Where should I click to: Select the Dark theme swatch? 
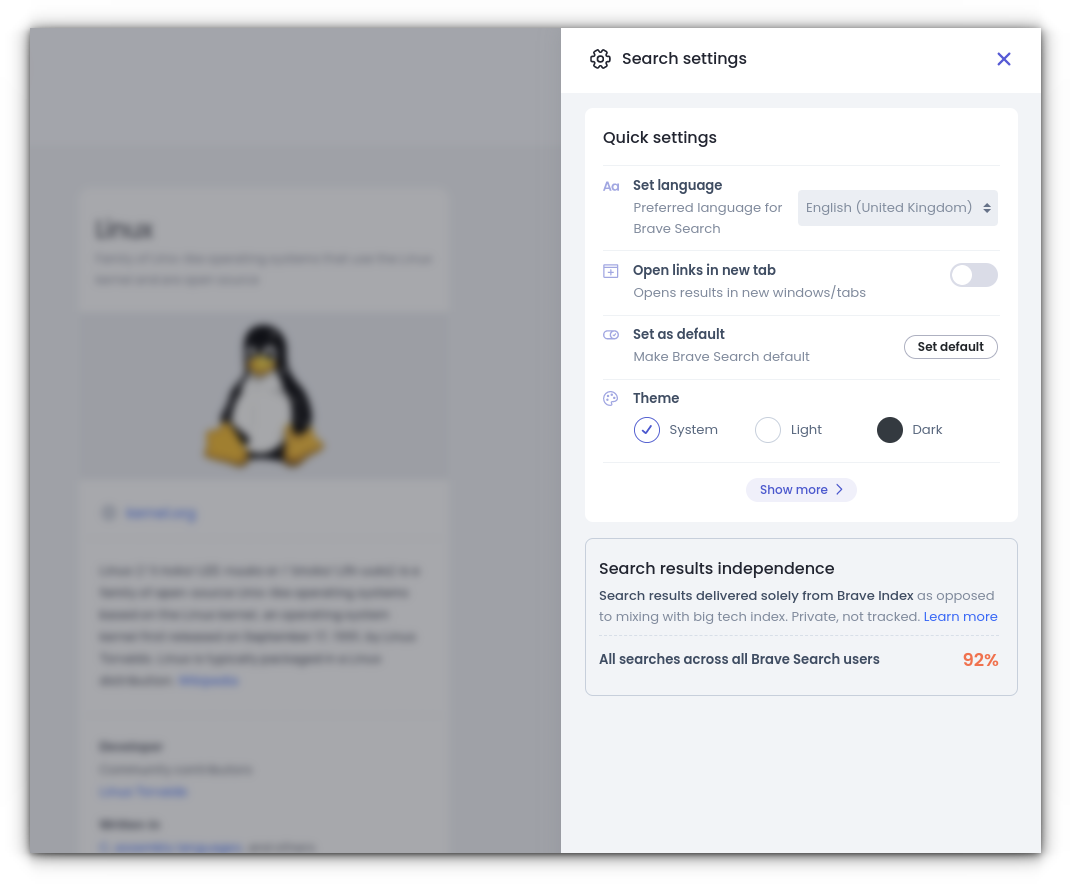click(x=889, y=430)
